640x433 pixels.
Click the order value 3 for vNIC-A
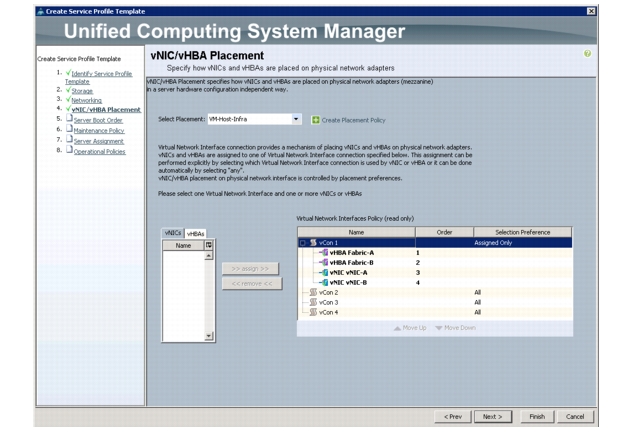[418, 273]
